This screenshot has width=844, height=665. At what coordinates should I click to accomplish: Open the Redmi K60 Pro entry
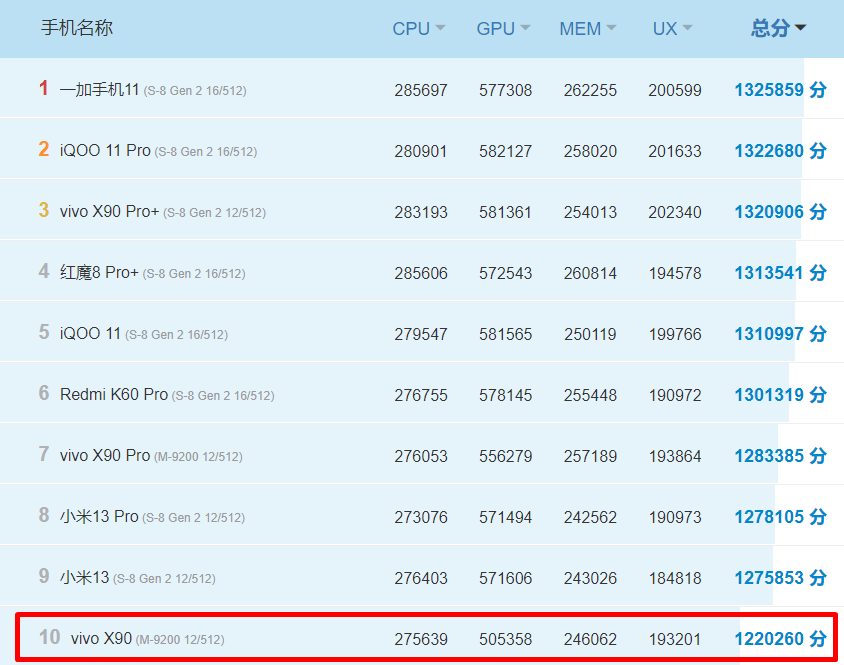click(x=114, y=395)
